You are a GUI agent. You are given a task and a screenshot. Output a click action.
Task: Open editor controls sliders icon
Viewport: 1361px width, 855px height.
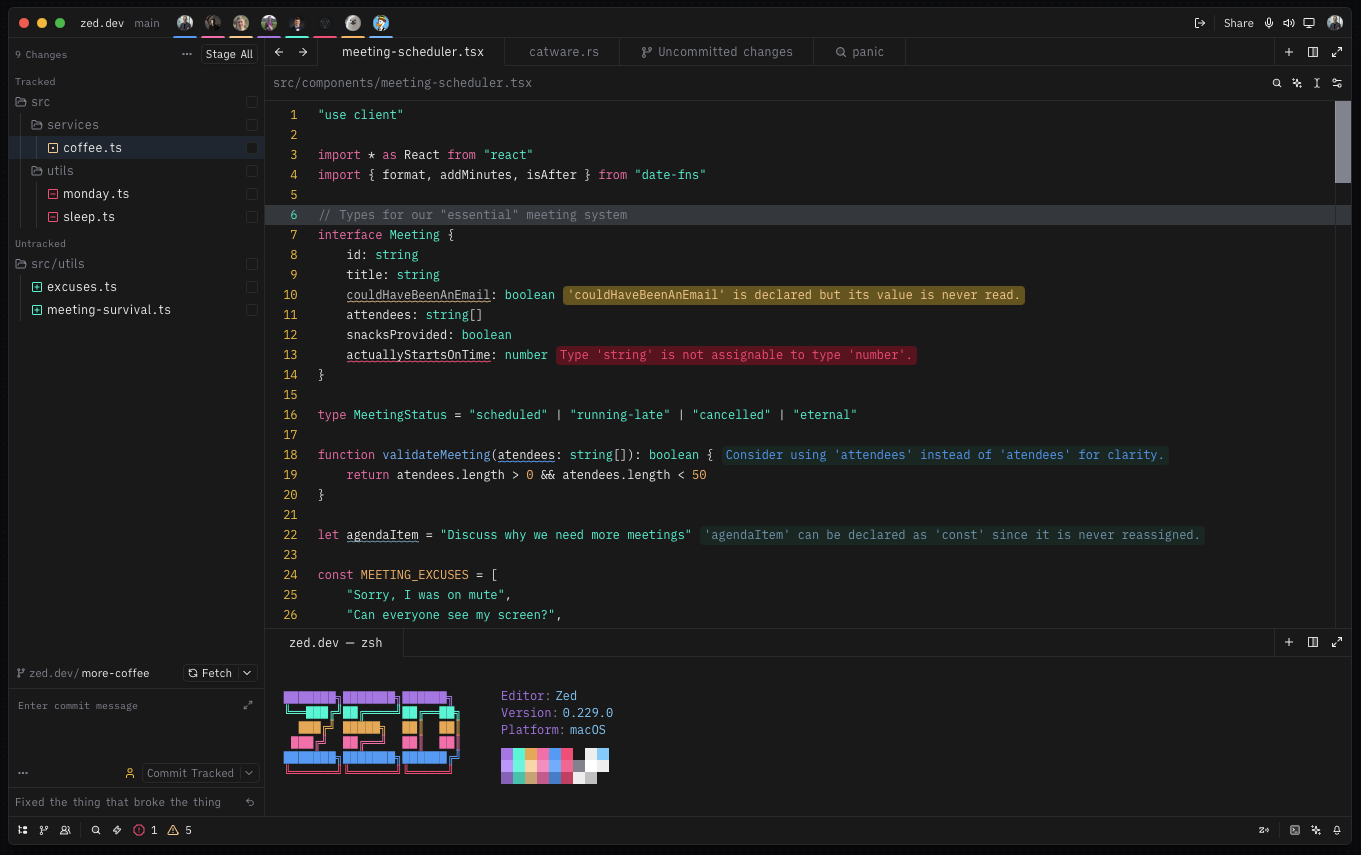(x=1337, y=84)
